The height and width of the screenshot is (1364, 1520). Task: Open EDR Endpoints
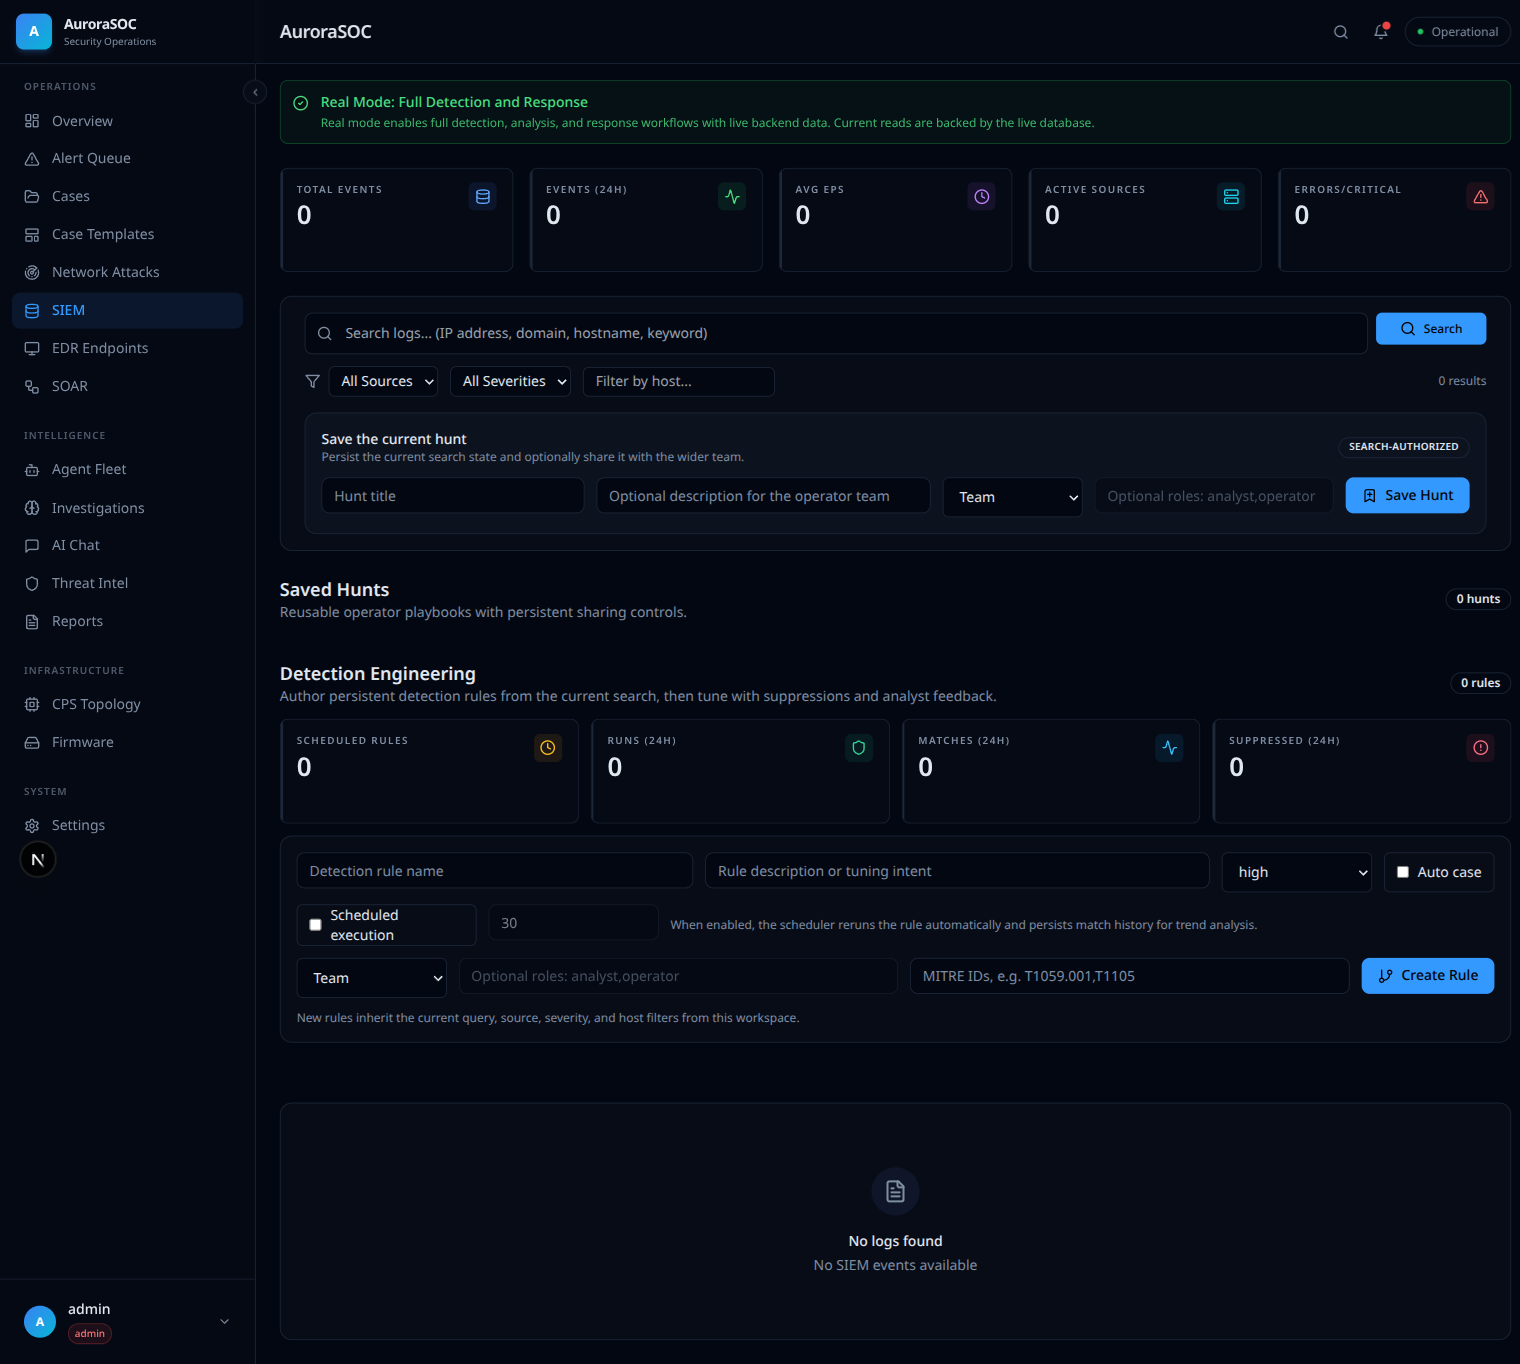tap(127, 348)
